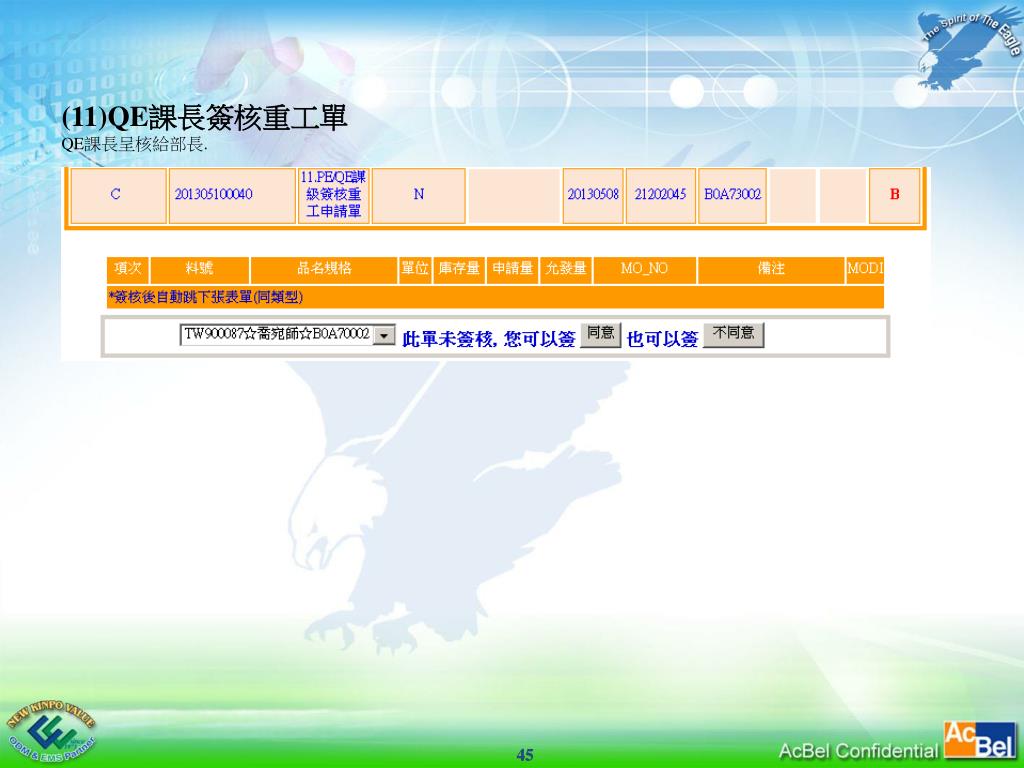This screenshot has width=1024, height=768.
Task: Click the 項次 column header
Action: tap(127, 269)
